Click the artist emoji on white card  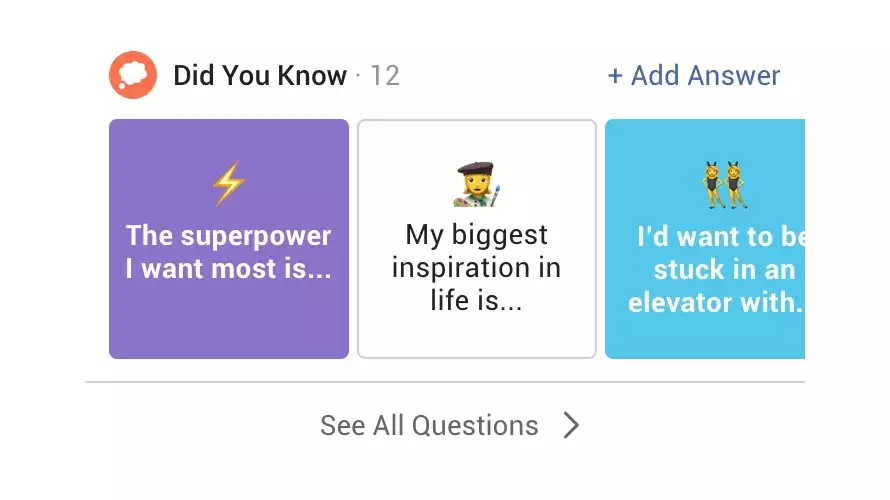pyautogui.click(x=476, y=185)
